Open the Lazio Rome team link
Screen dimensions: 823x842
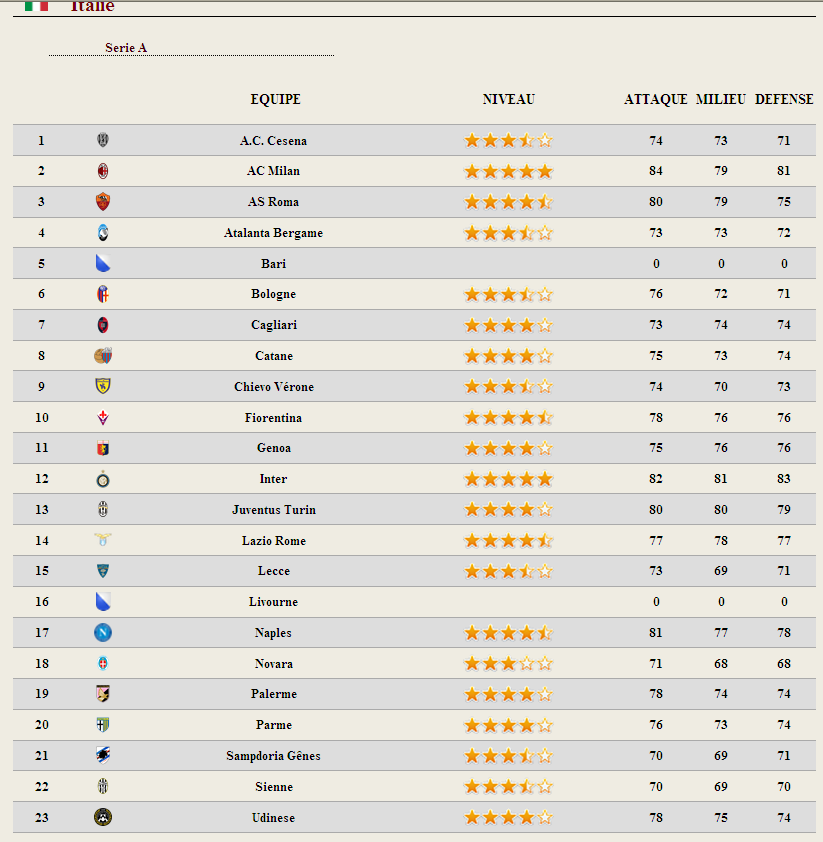click(274, 541)
